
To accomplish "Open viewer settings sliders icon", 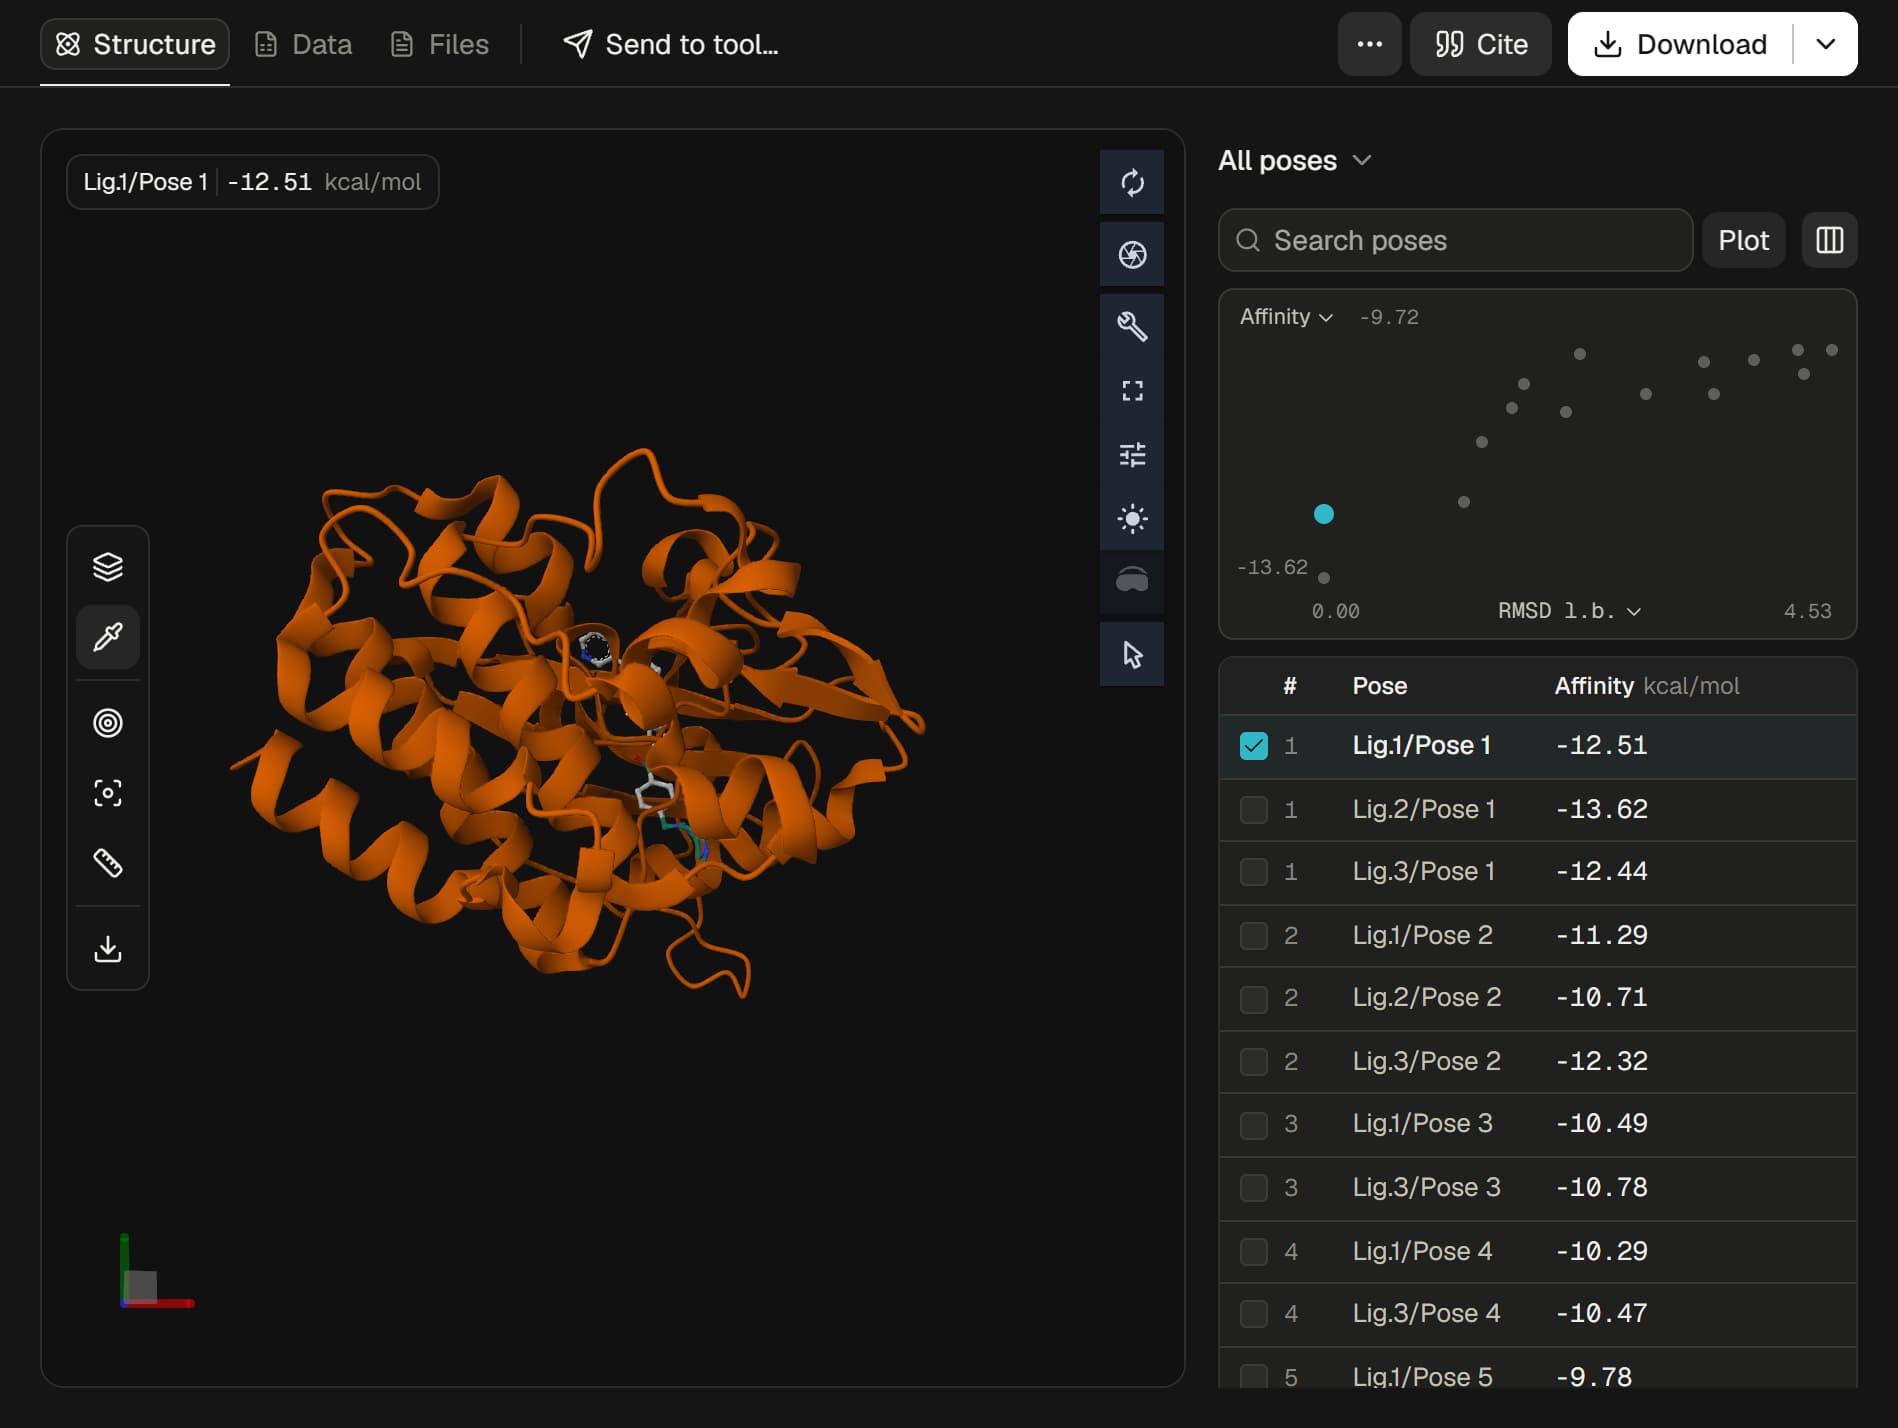I will coord(1132,455).
